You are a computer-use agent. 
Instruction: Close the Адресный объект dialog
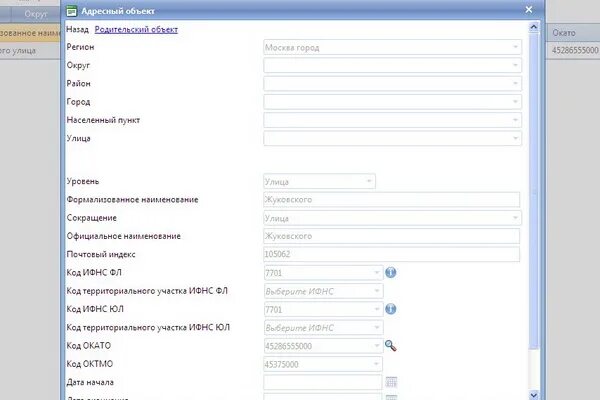[x=529, y=10]
